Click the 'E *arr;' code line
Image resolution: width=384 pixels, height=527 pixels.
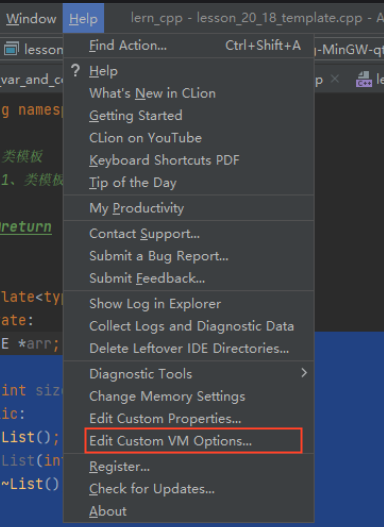(x=30, y=344)
